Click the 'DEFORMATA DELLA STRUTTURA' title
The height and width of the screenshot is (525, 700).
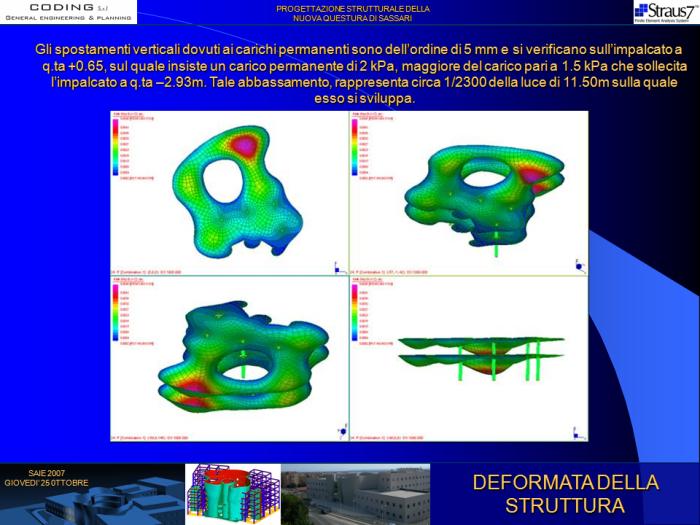tap(565, 494)
